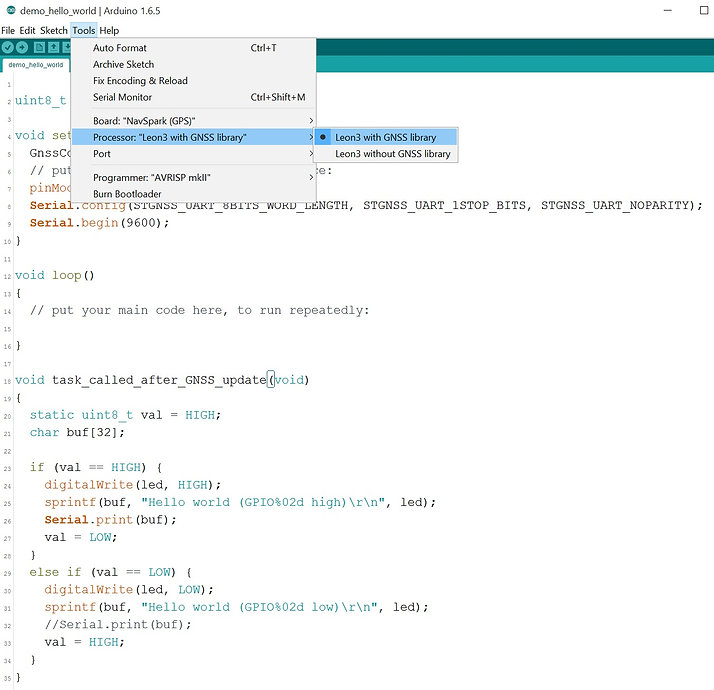
Task: Click the "digitalWrite(led, LOW);" line
Action: pos(129,589)
